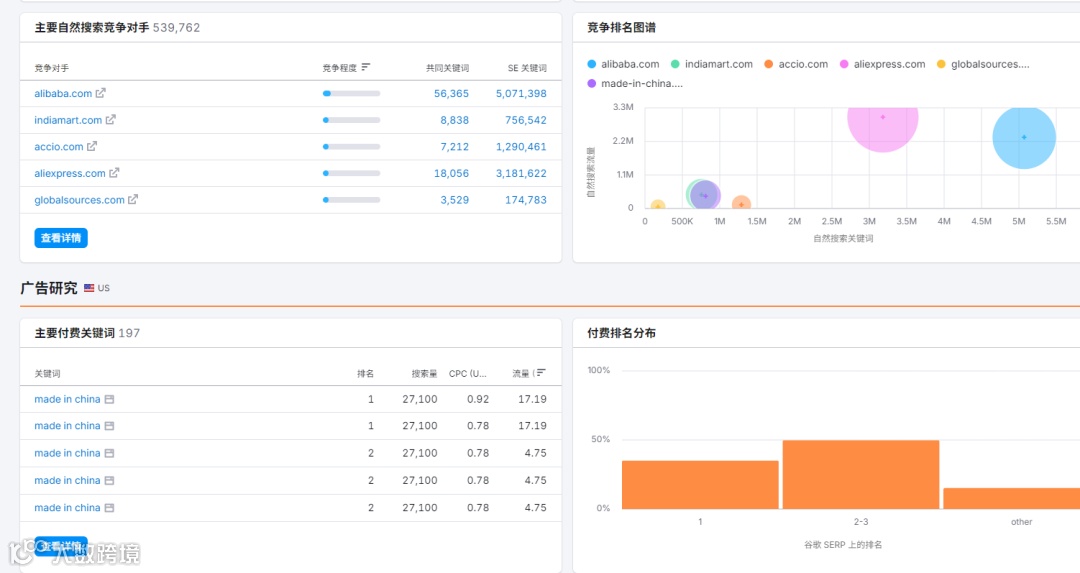Screen dimensions: 1080x573
Task: Select purple made-in-china bubble in chart
Action: point(705,196)
